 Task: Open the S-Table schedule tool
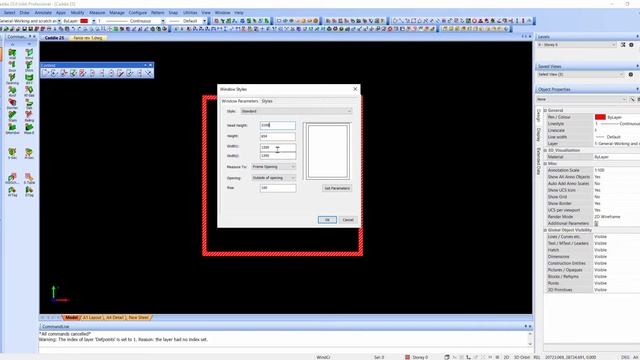[x=29, y=177]
